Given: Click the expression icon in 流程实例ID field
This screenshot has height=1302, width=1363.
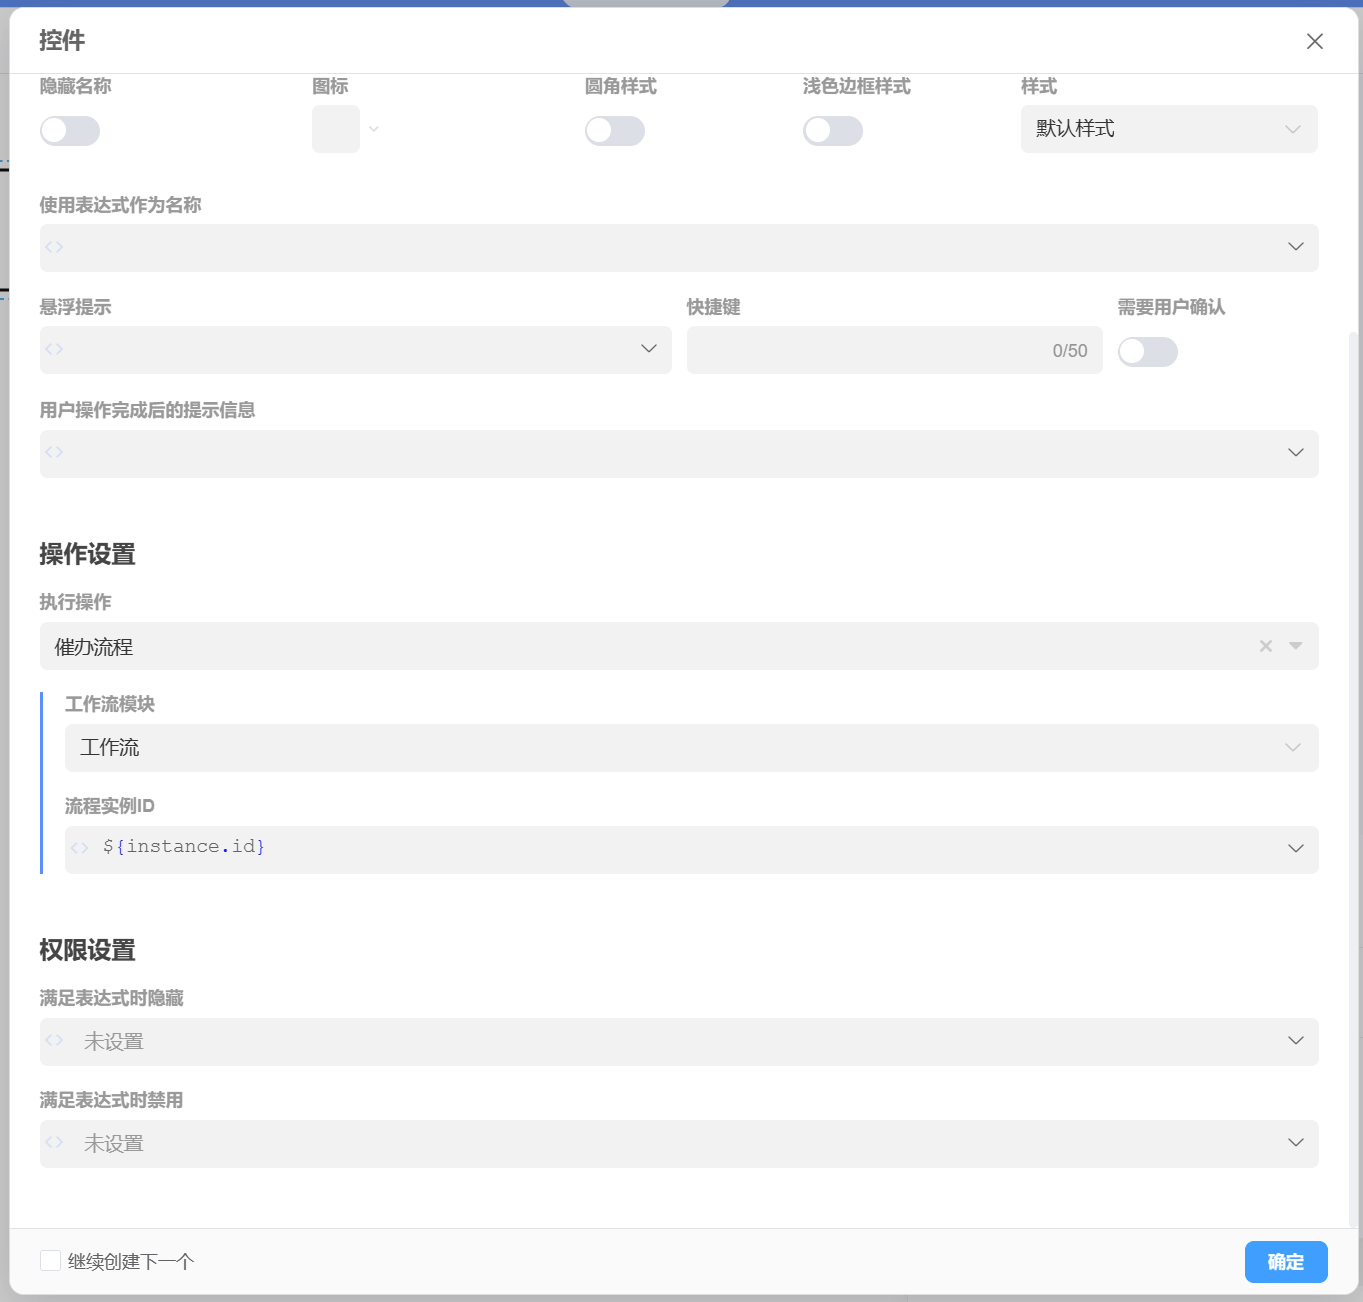Looking at the screenshot, I should tap(80, 848).
